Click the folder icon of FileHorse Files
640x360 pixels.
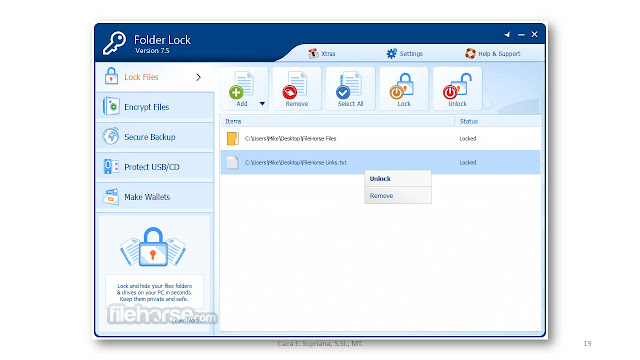(x=233, y=138)
